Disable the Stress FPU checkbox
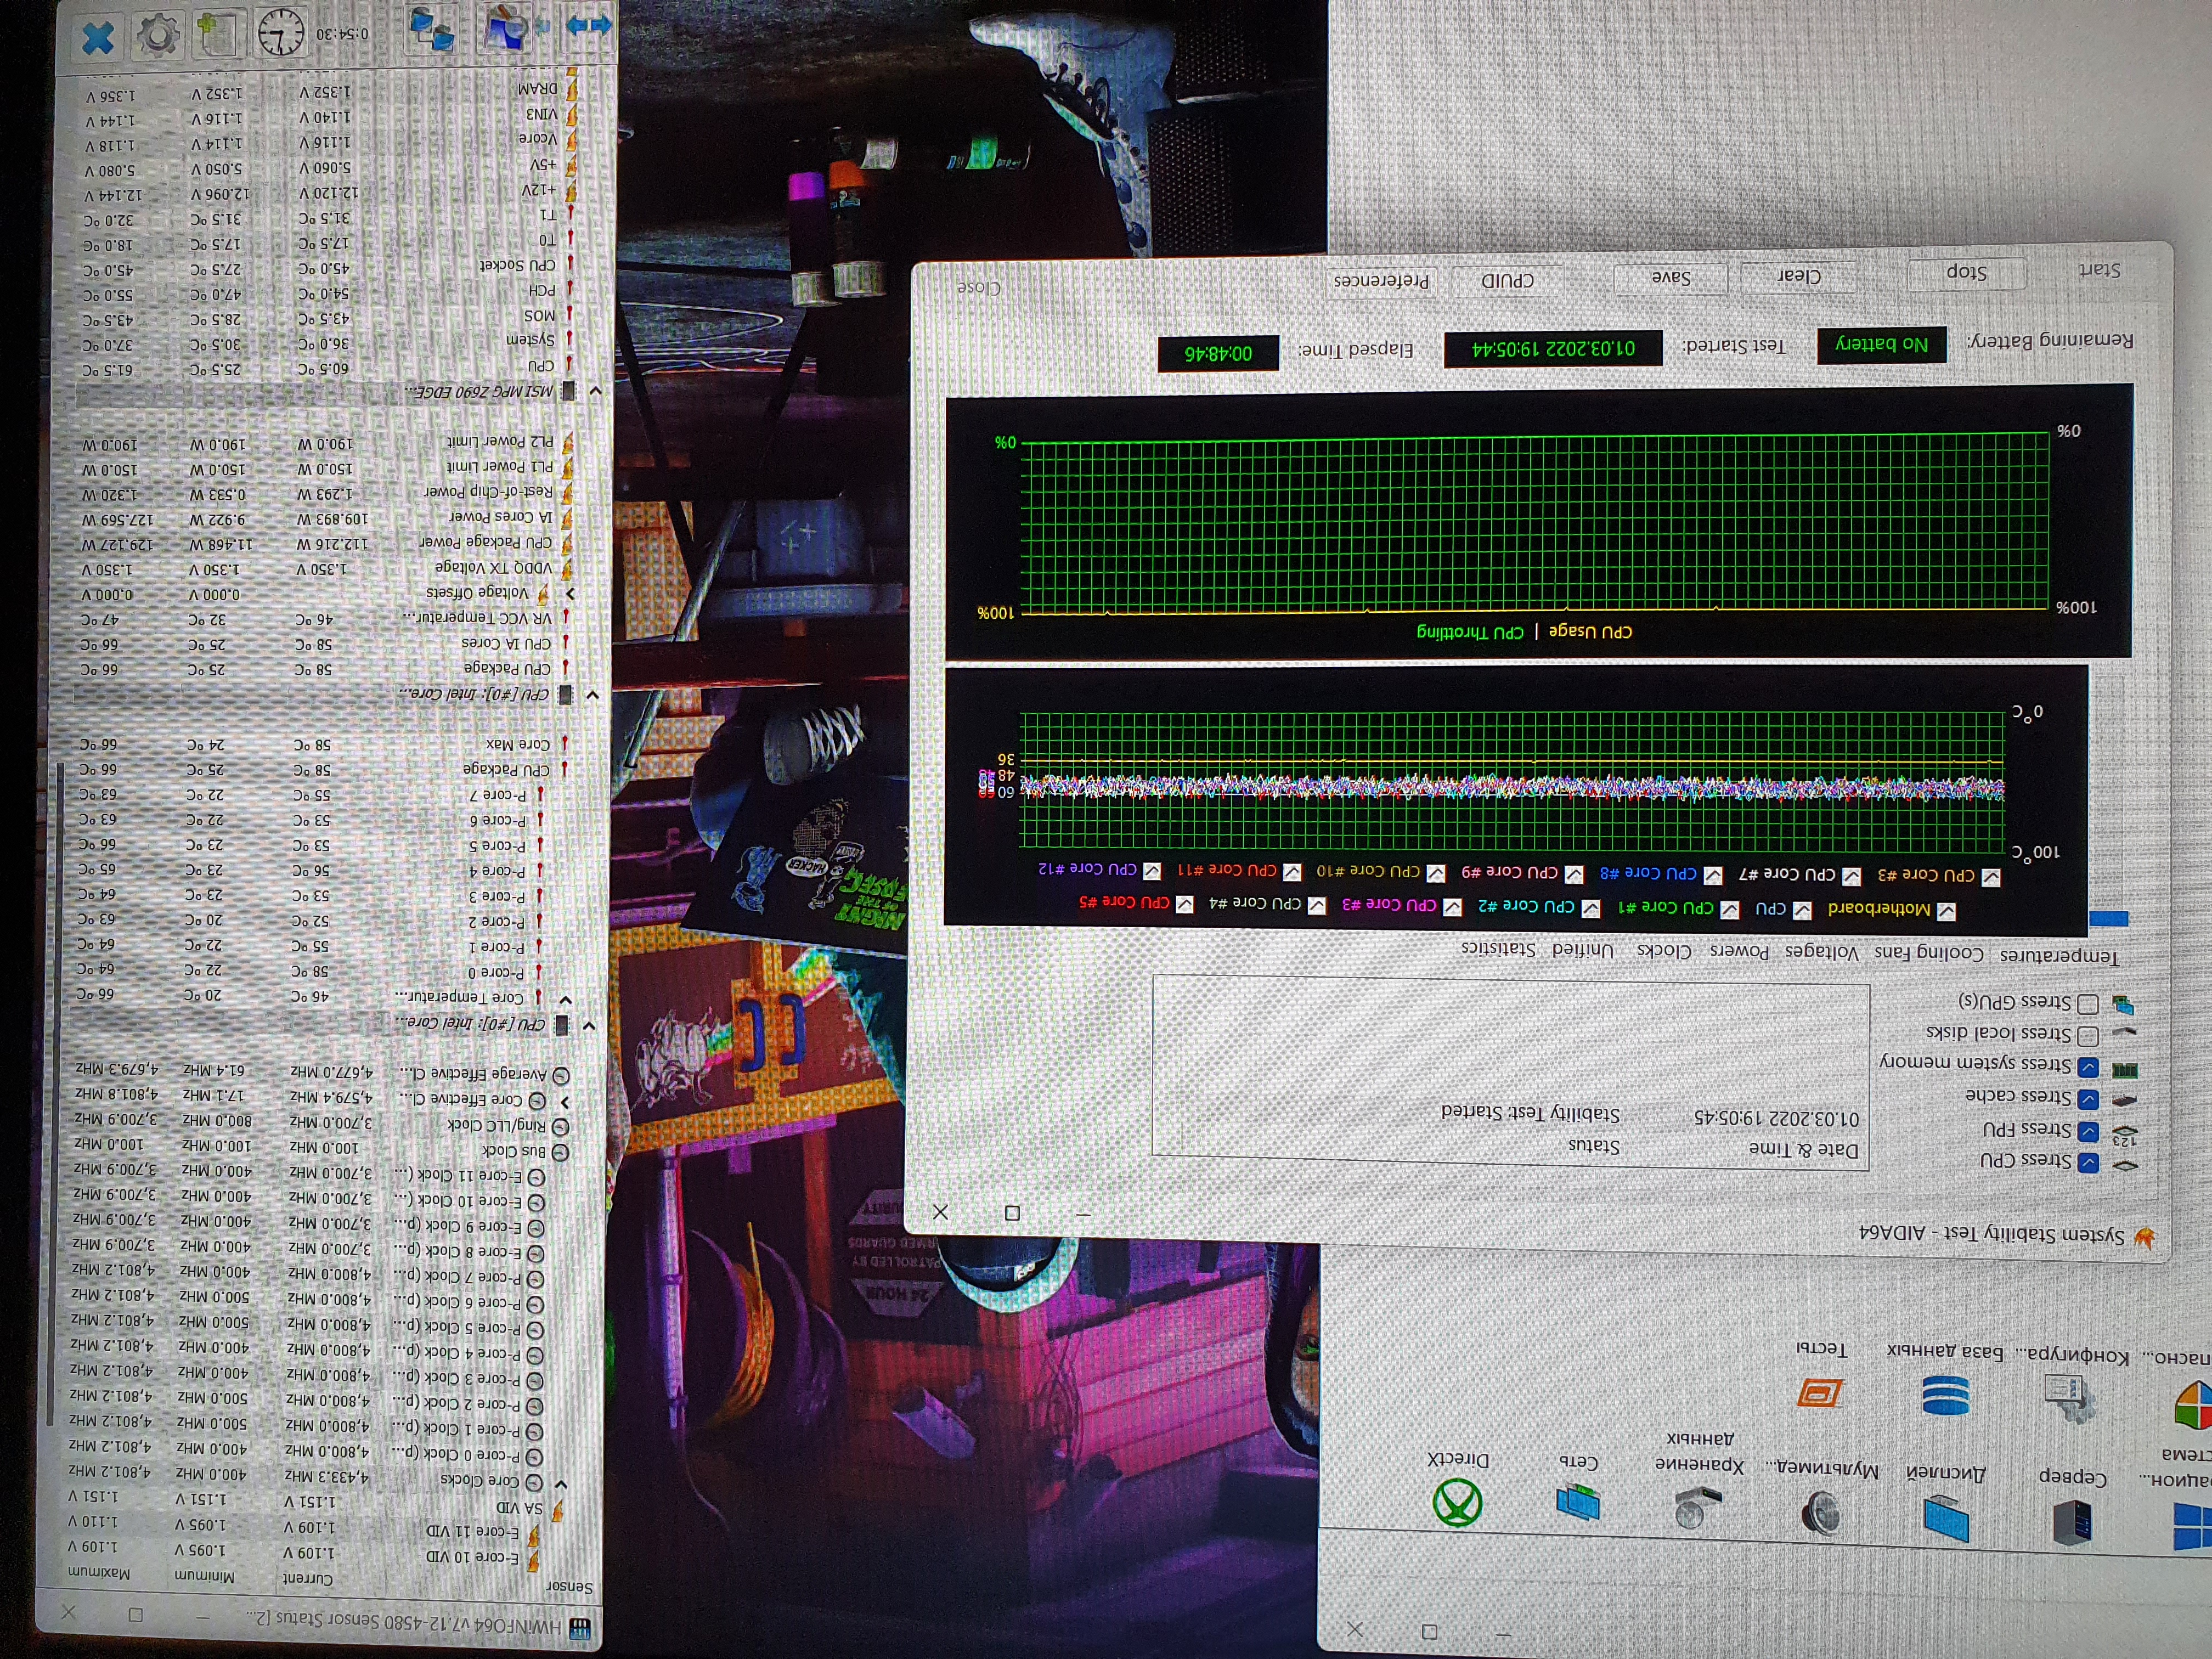Screen dimensions: 2212x1659 pos(2088,1131)
